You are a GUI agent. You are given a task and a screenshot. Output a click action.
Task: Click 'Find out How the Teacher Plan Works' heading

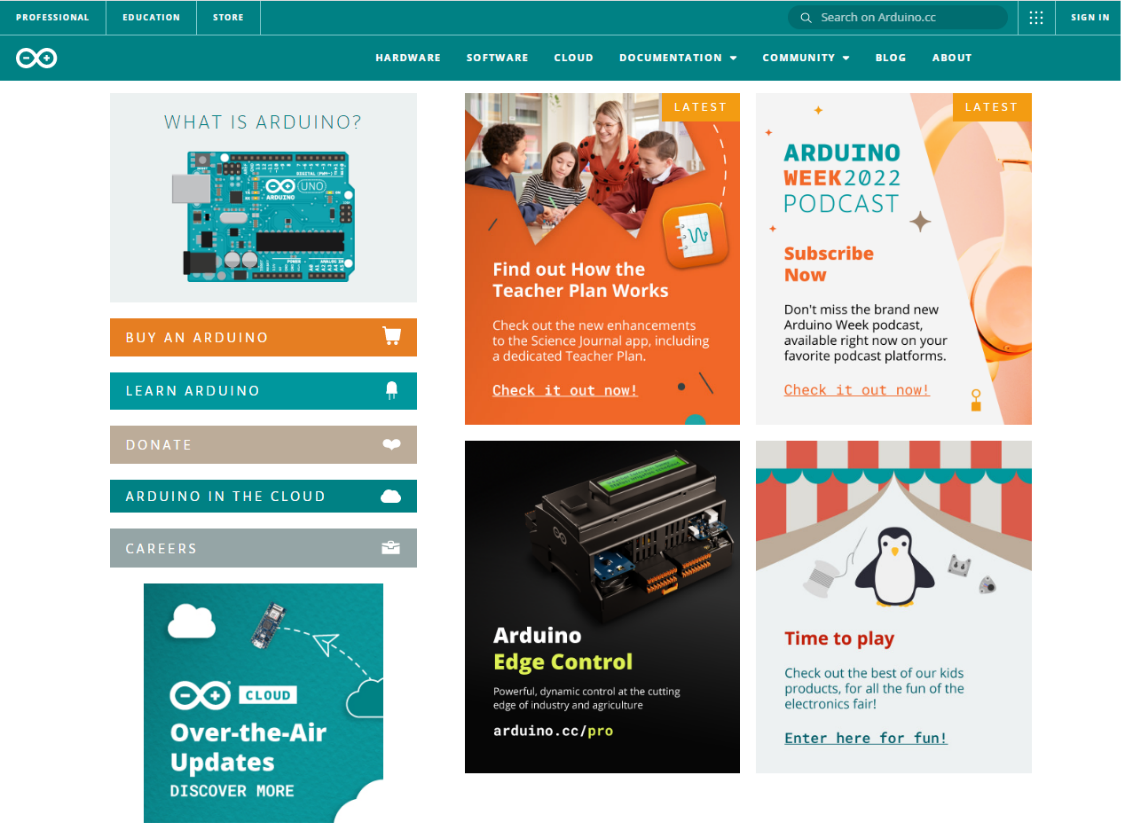click(x=580, y=280)
